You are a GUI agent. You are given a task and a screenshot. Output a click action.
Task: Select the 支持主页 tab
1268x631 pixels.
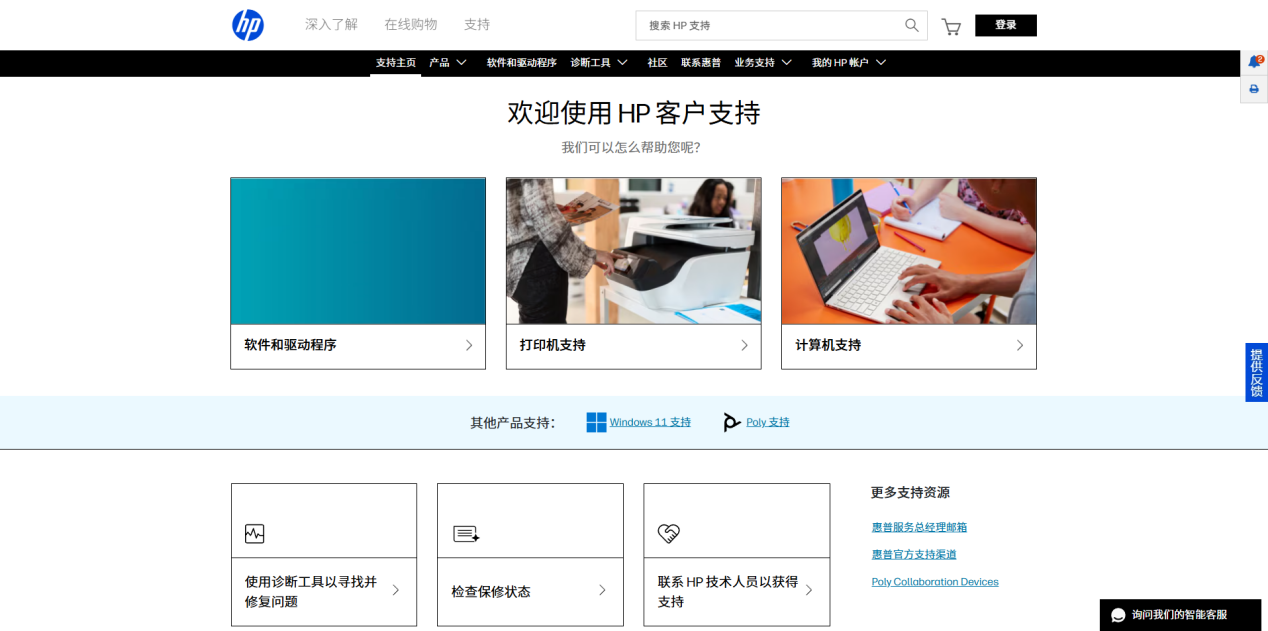[396, 62]
